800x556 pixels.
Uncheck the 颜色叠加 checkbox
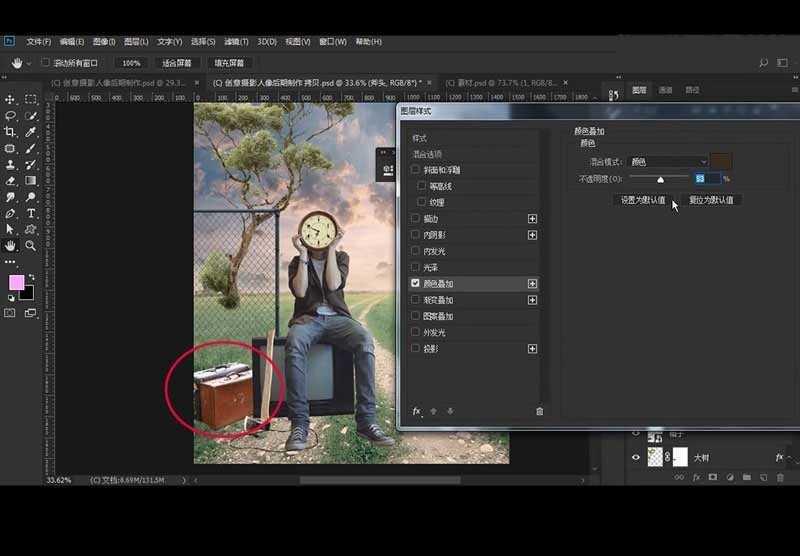tap(416, 284)
